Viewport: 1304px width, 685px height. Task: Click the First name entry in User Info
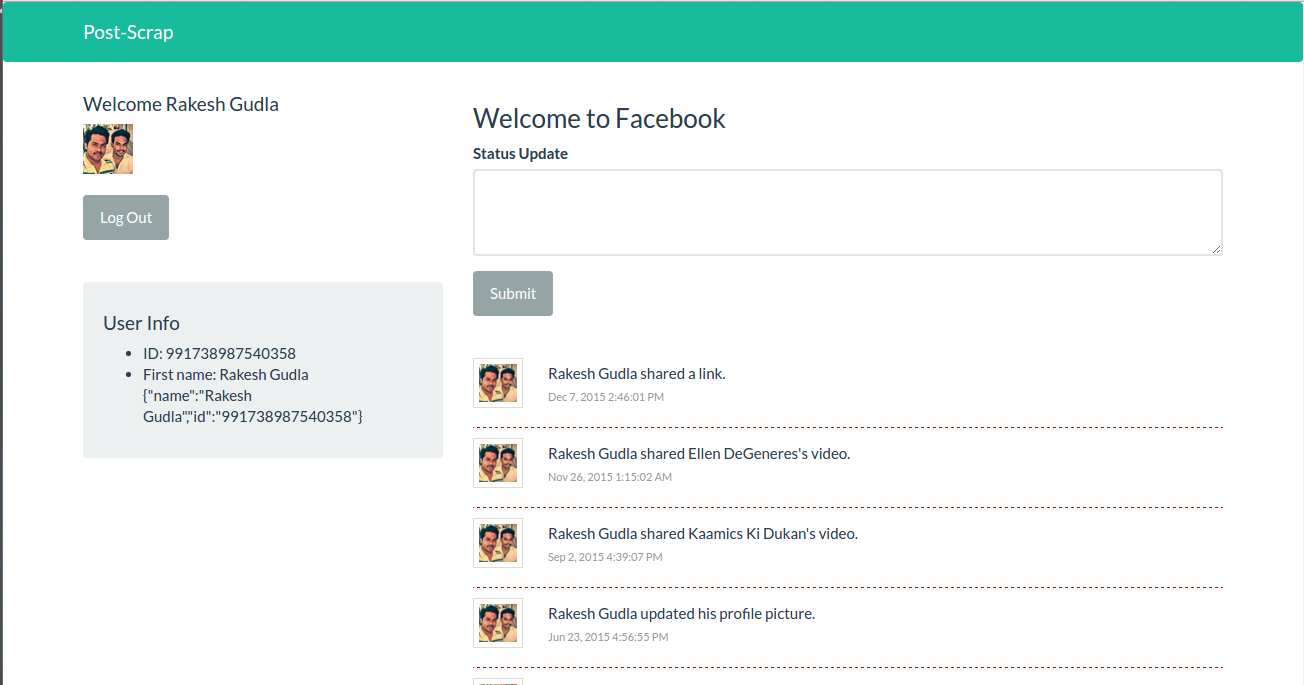pos(225,374)
